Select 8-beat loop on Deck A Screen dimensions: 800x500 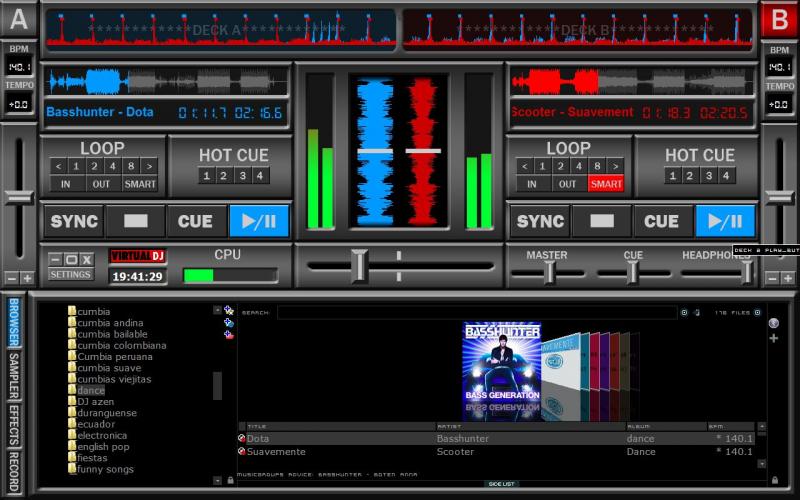tap(131, 166)
